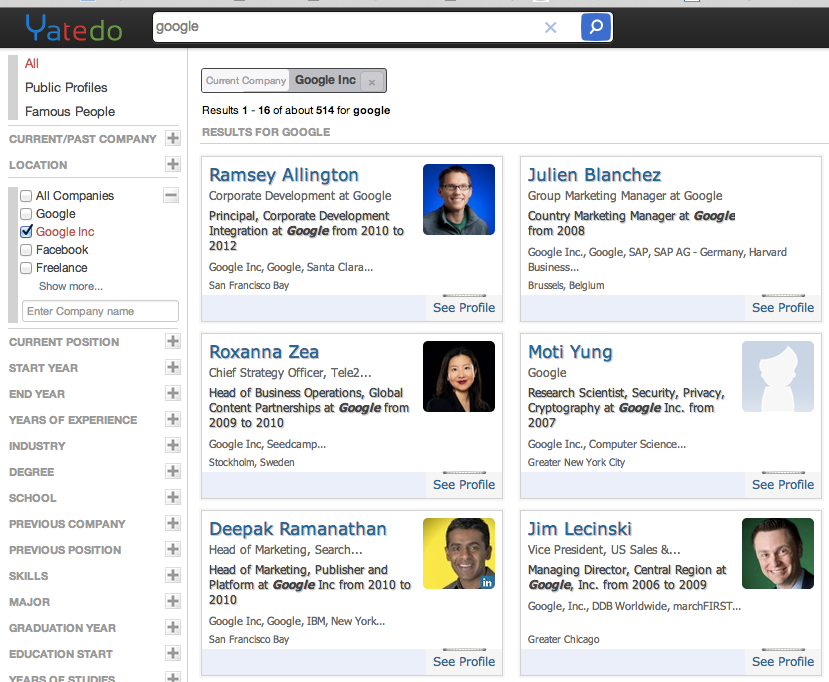
Task: Click Roxanna Zea's profile photo
Action: click(459, 376)
